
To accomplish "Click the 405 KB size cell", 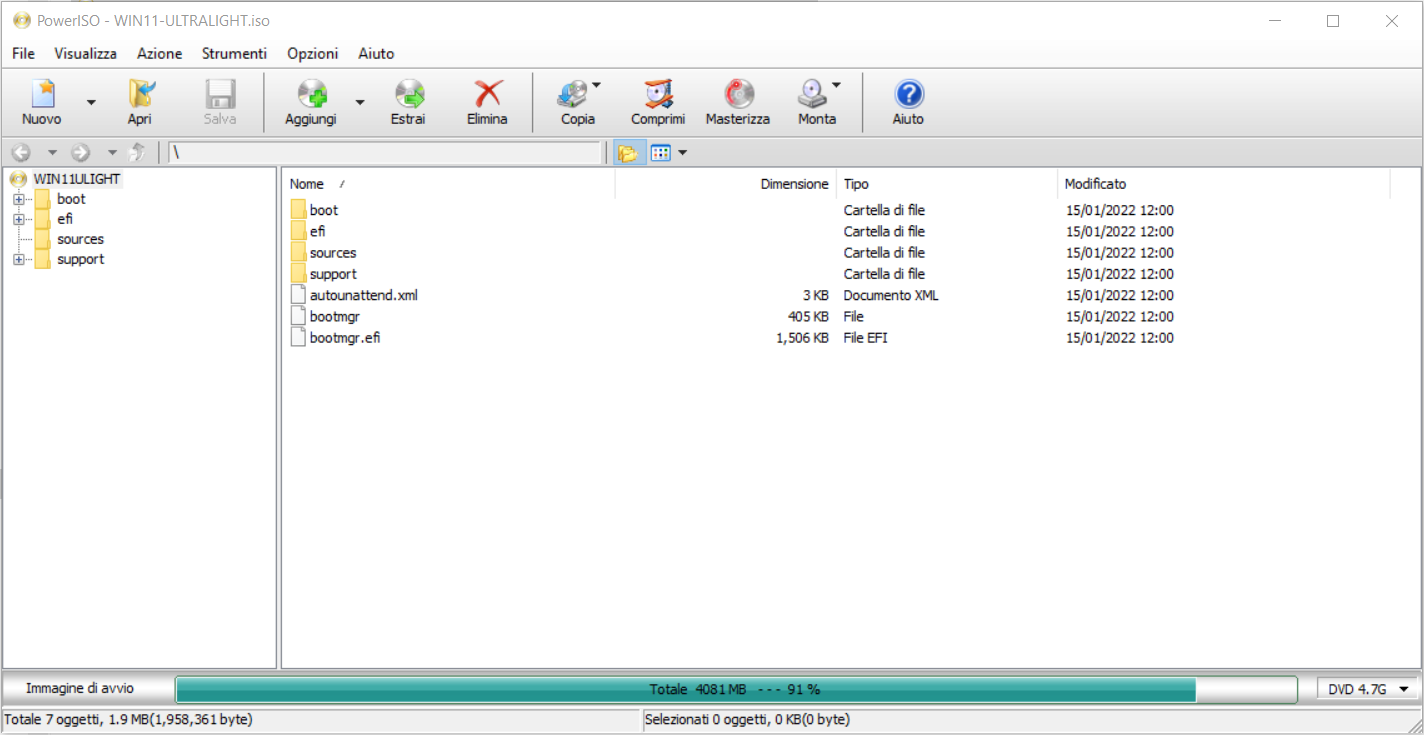I will pos(808,316).
